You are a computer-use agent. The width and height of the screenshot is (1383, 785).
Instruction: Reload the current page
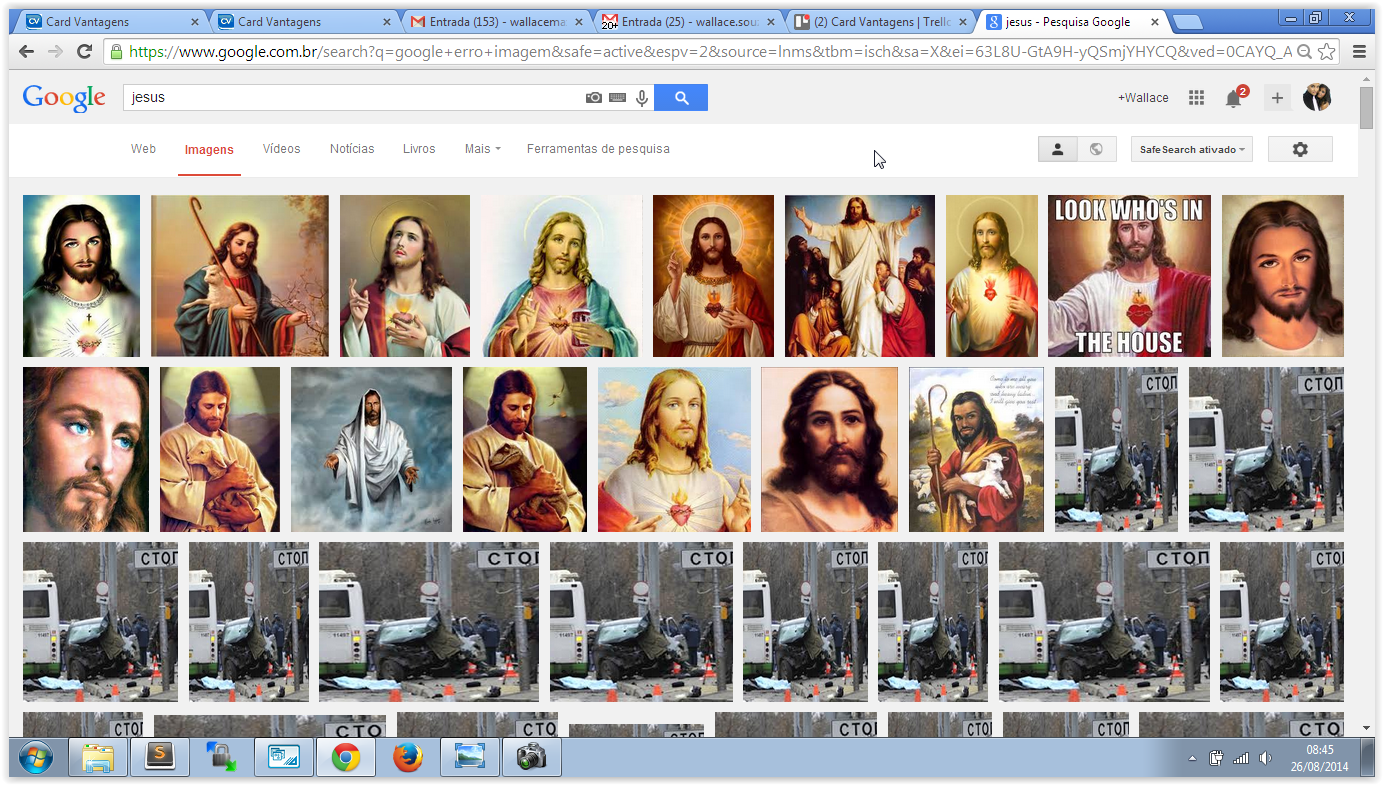[85, 51]
